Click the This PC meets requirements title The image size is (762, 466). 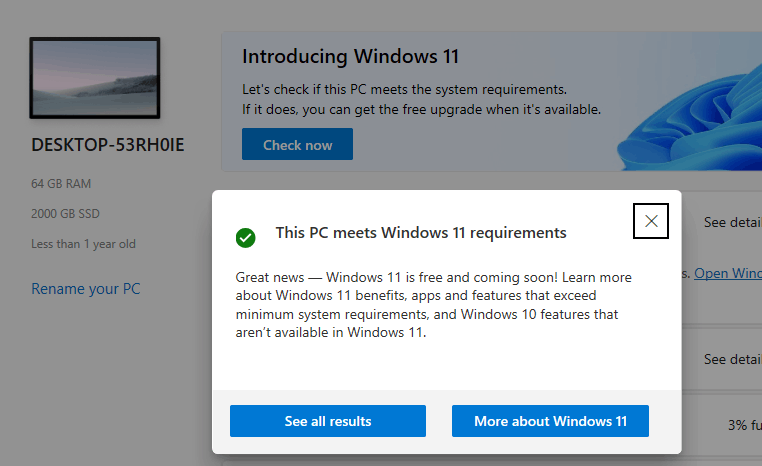pyautogui.click(x=421, y=233)
